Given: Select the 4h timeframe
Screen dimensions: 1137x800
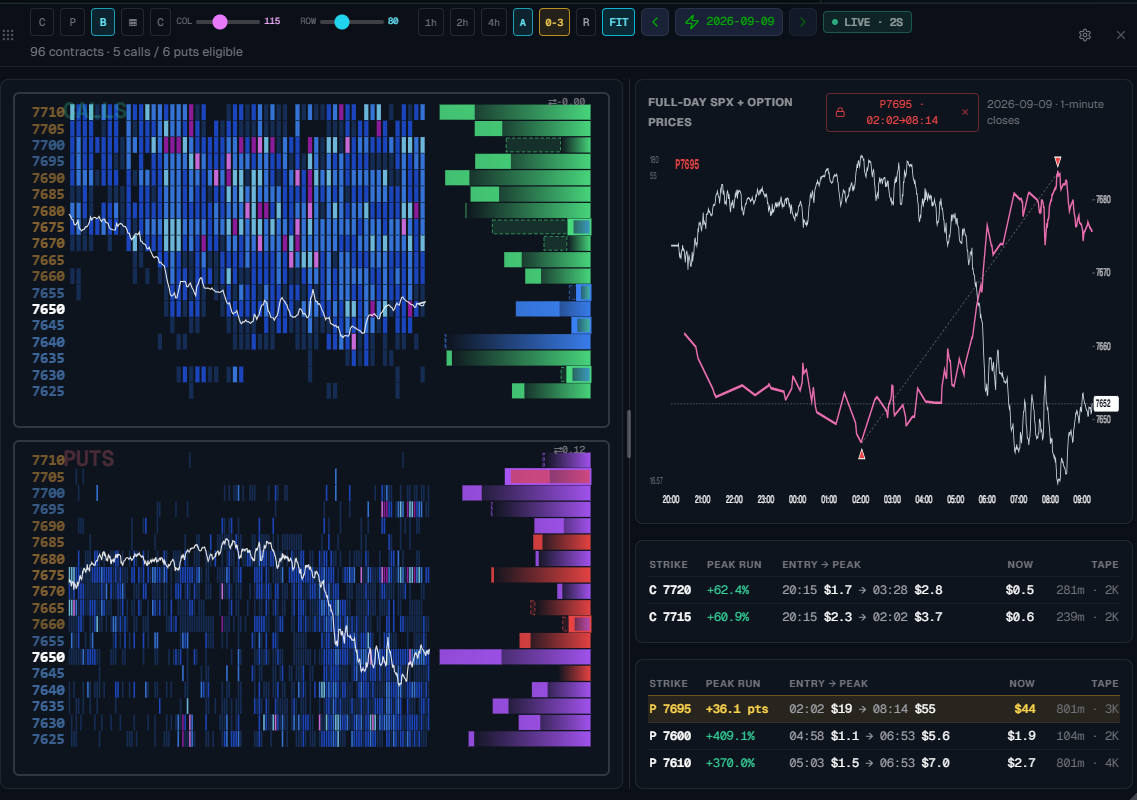Looking at the screenshot, I should pos(494,22).
